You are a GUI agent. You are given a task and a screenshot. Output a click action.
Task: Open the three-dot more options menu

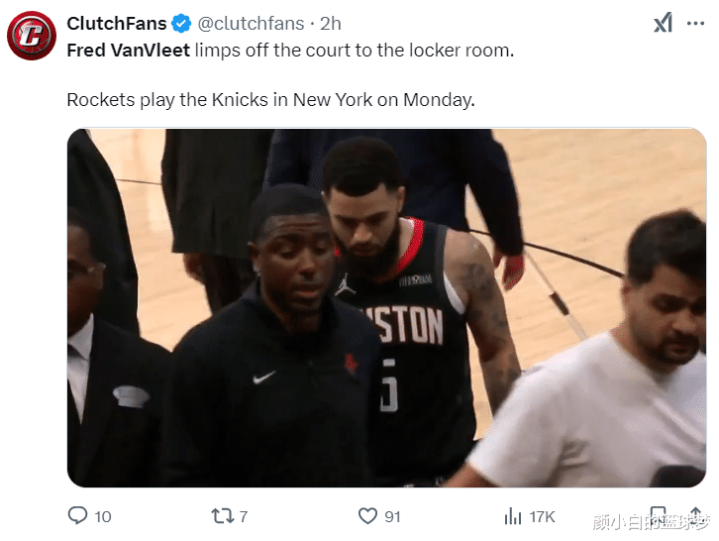[695, 23]
